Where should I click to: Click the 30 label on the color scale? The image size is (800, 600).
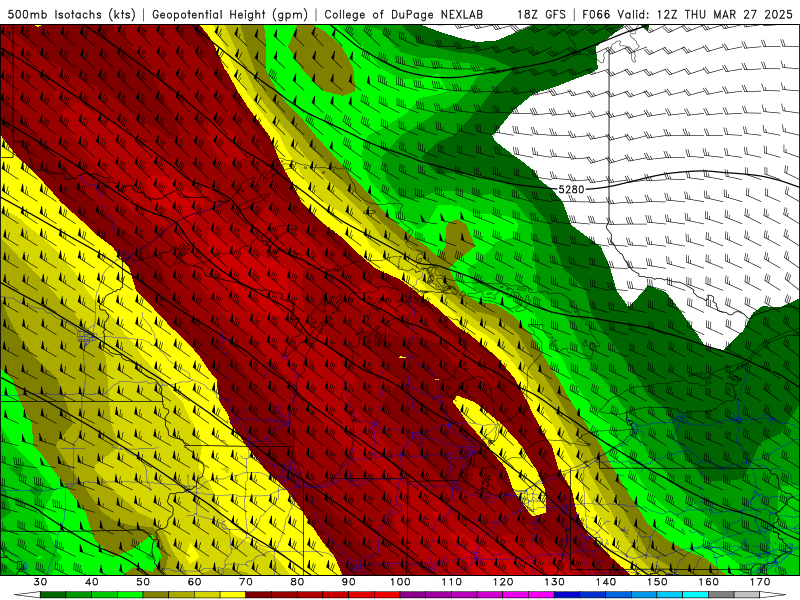point(40,582)
